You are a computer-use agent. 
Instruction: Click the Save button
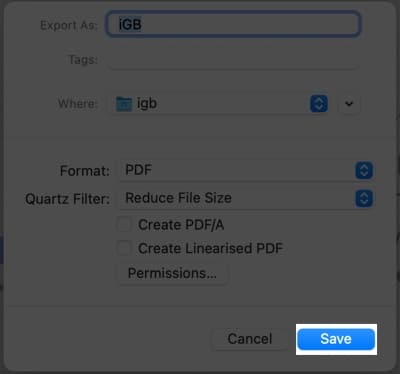click(336, 339)
